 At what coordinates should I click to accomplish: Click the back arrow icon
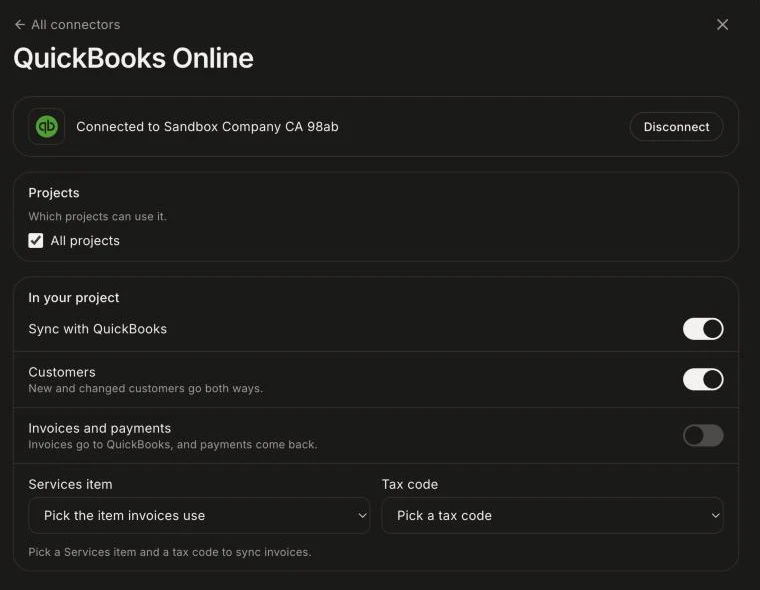[x=20, y=25]
